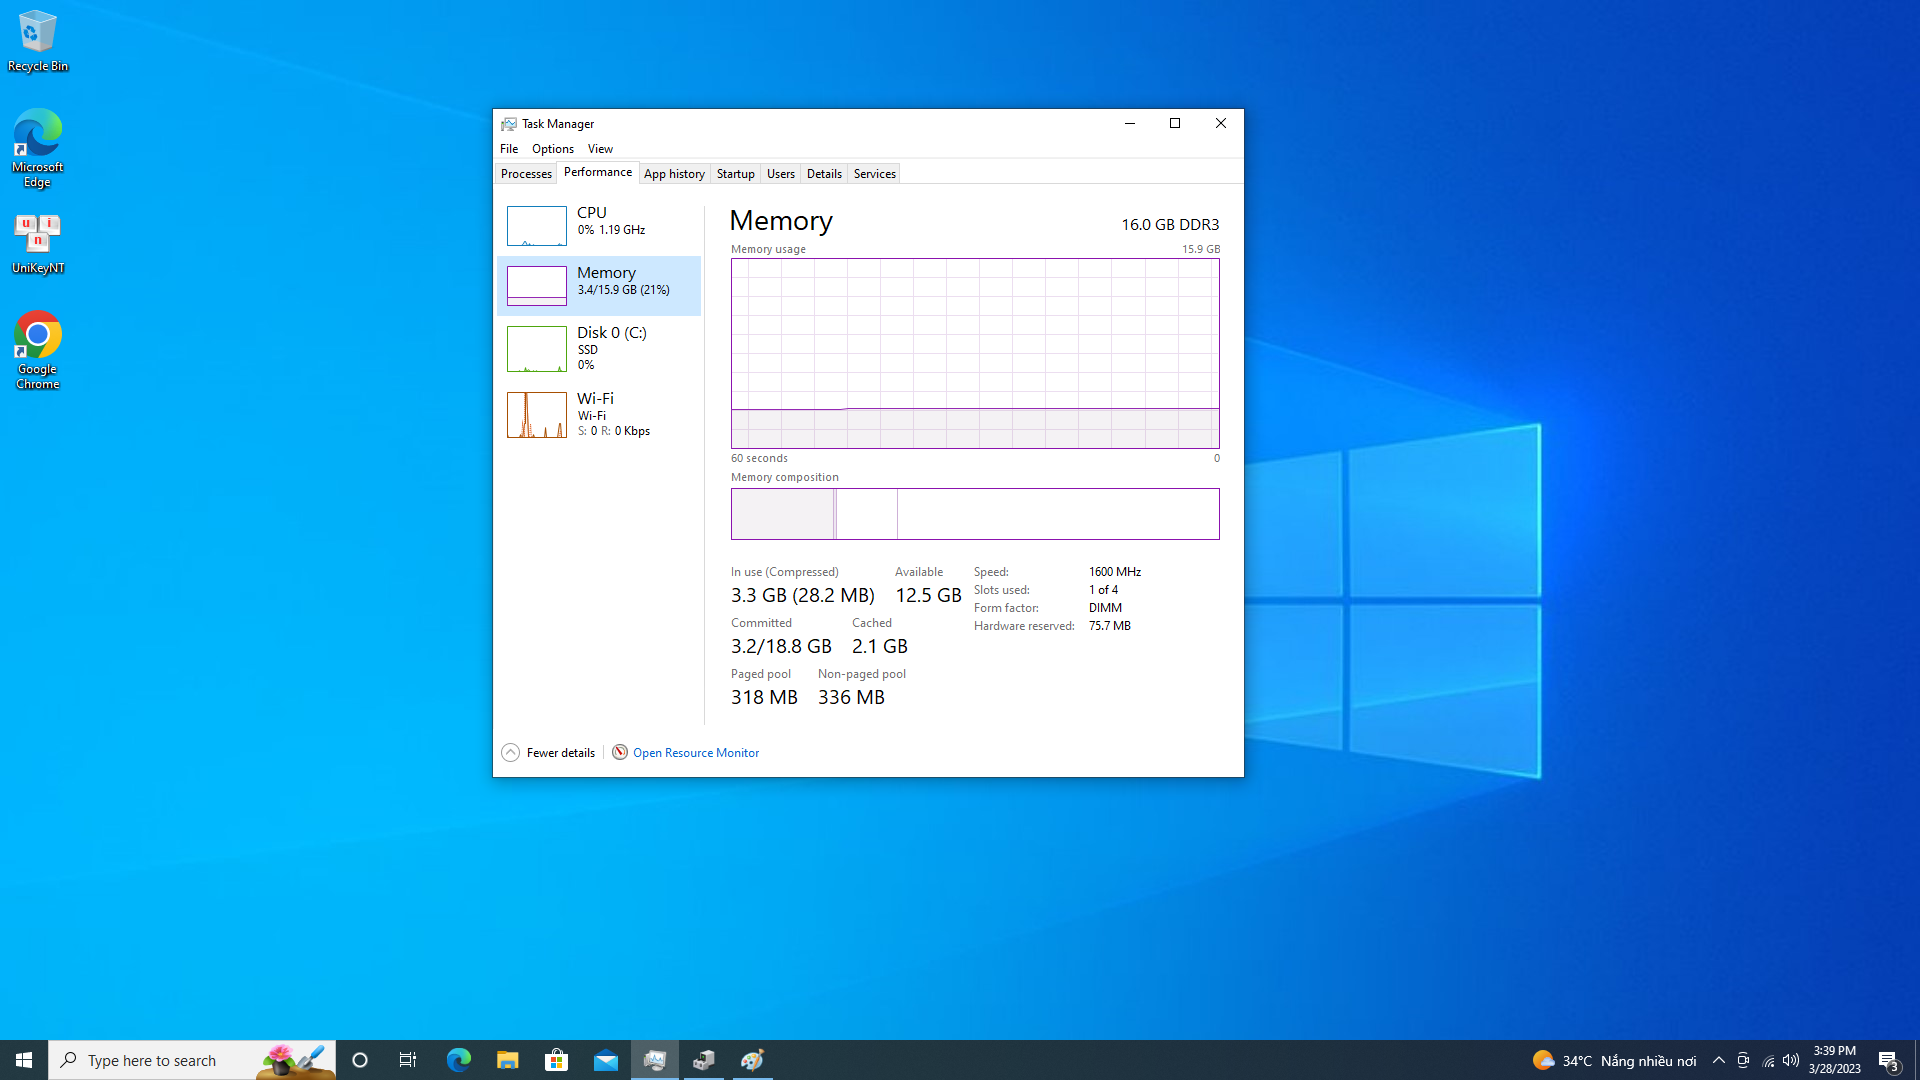Screen dimensions: 1920x1080
Task: Select the Performance tab in Task Manager
Action: click(x=596, y=173)
